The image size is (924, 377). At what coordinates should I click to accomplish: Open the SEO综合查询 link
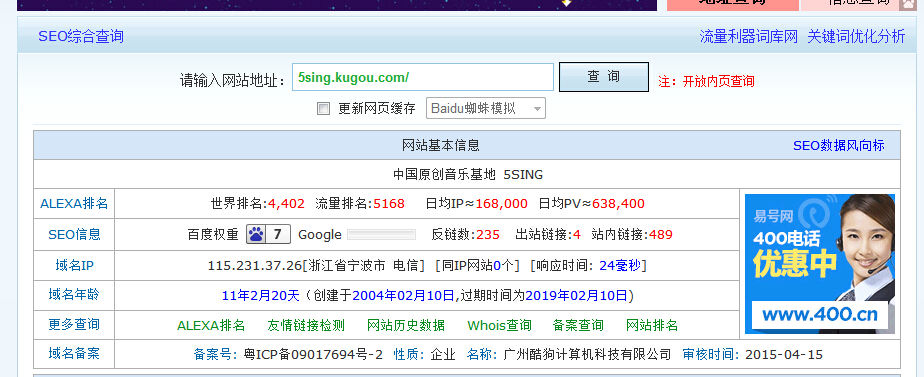click(81, 37)
